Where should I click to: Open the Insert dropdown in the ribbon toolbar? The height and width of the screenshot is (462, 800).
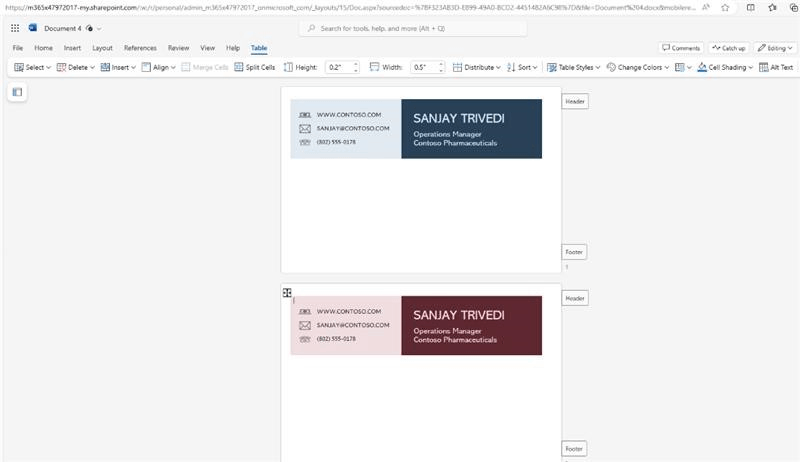click(x=118, y=67)
